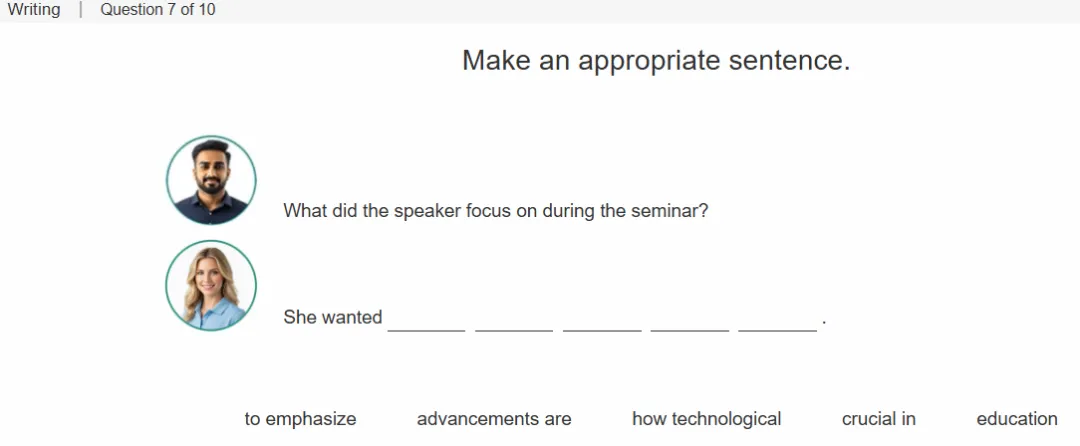Click the question about the seminar speaker
The image size is (1080, 446).
(496, 211)
